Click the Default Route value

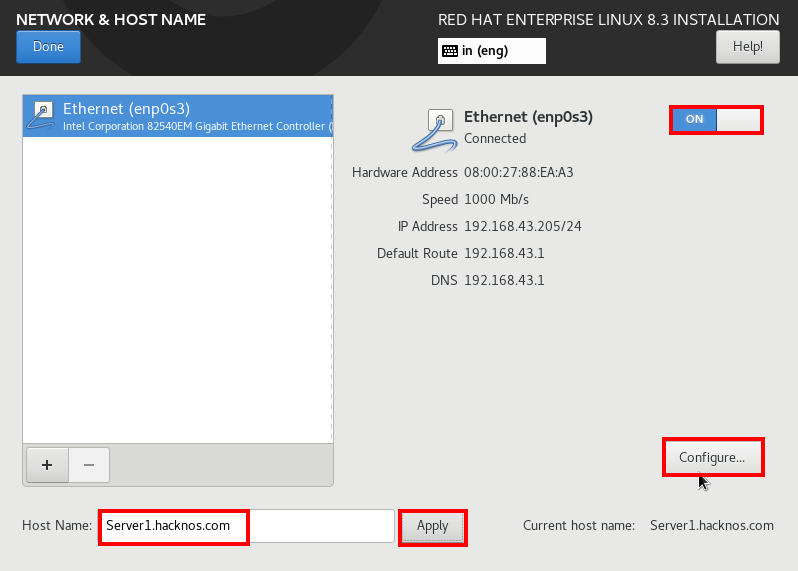tap(504, 253)
